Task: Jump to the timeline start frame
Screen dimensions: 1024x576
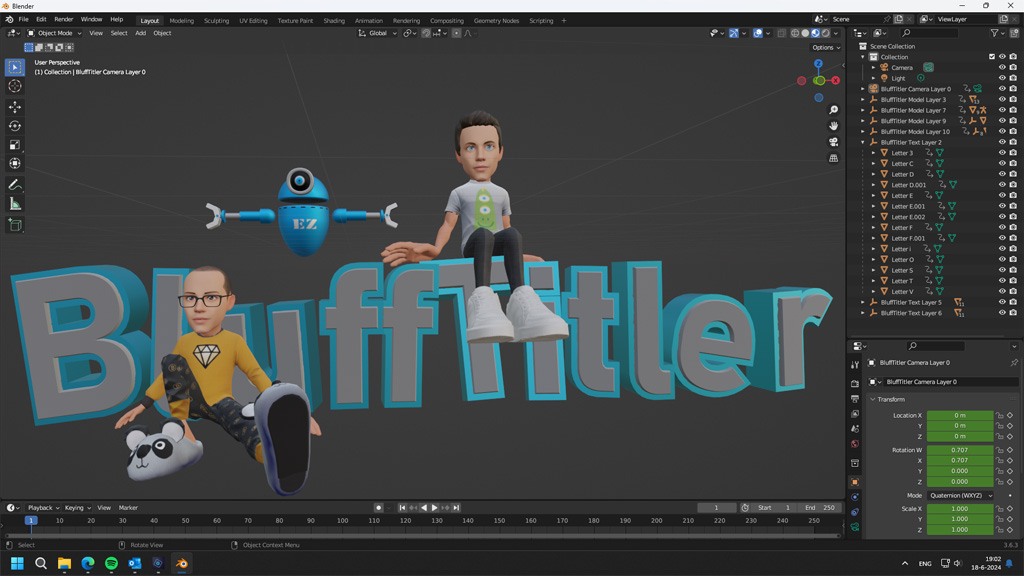Action: tap(402, 507)
